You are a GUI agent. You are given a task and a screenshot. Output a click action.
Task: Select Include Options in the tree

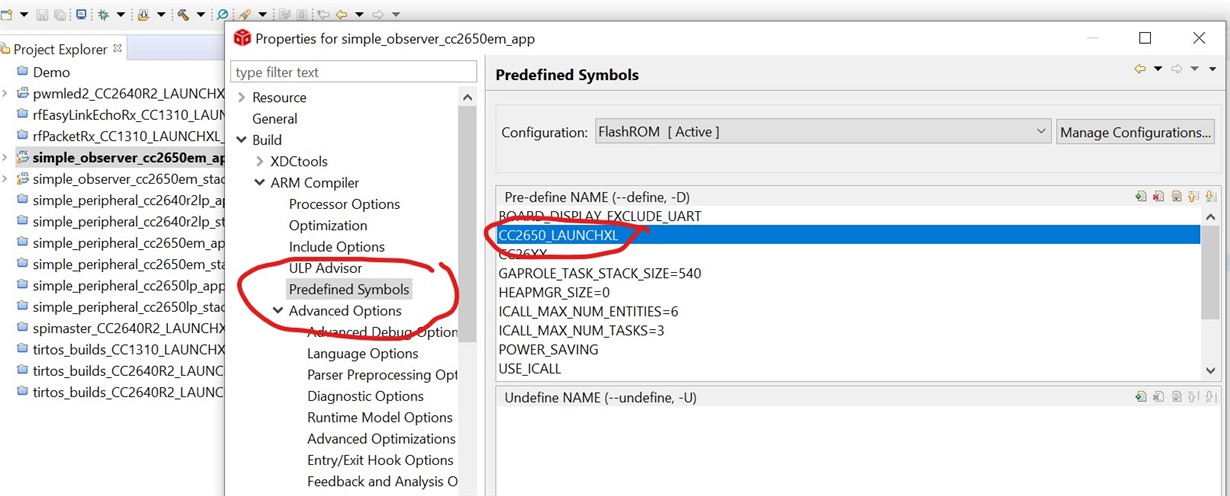coord(336,247)
